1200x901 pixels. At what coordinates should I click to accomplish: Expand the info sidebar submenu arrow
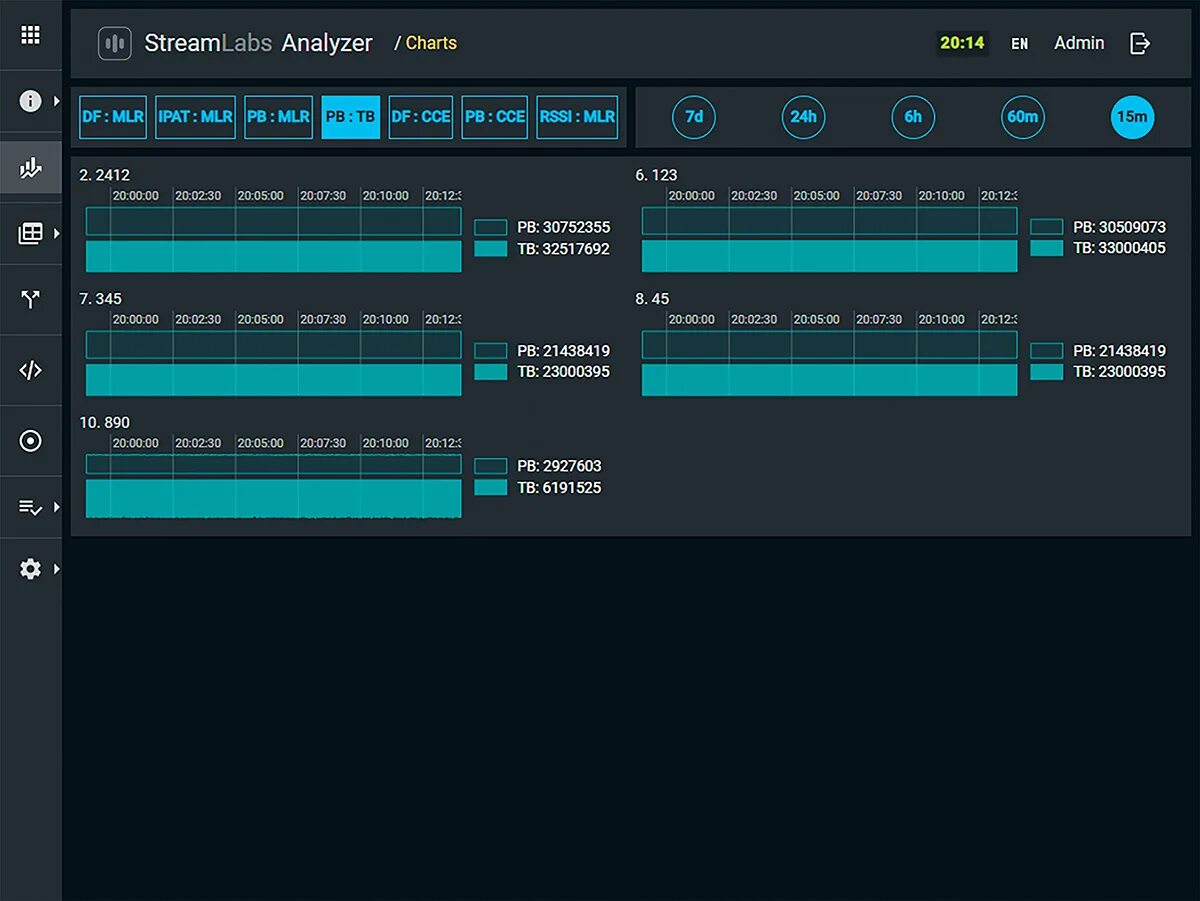click(x=57, y=101)
